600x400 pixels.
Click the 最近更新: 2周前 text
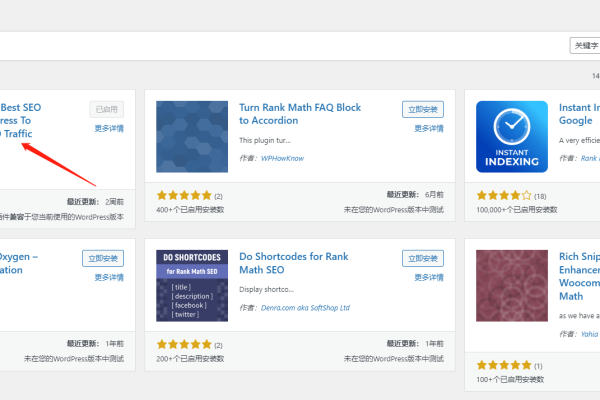click(x=95, y=202)
